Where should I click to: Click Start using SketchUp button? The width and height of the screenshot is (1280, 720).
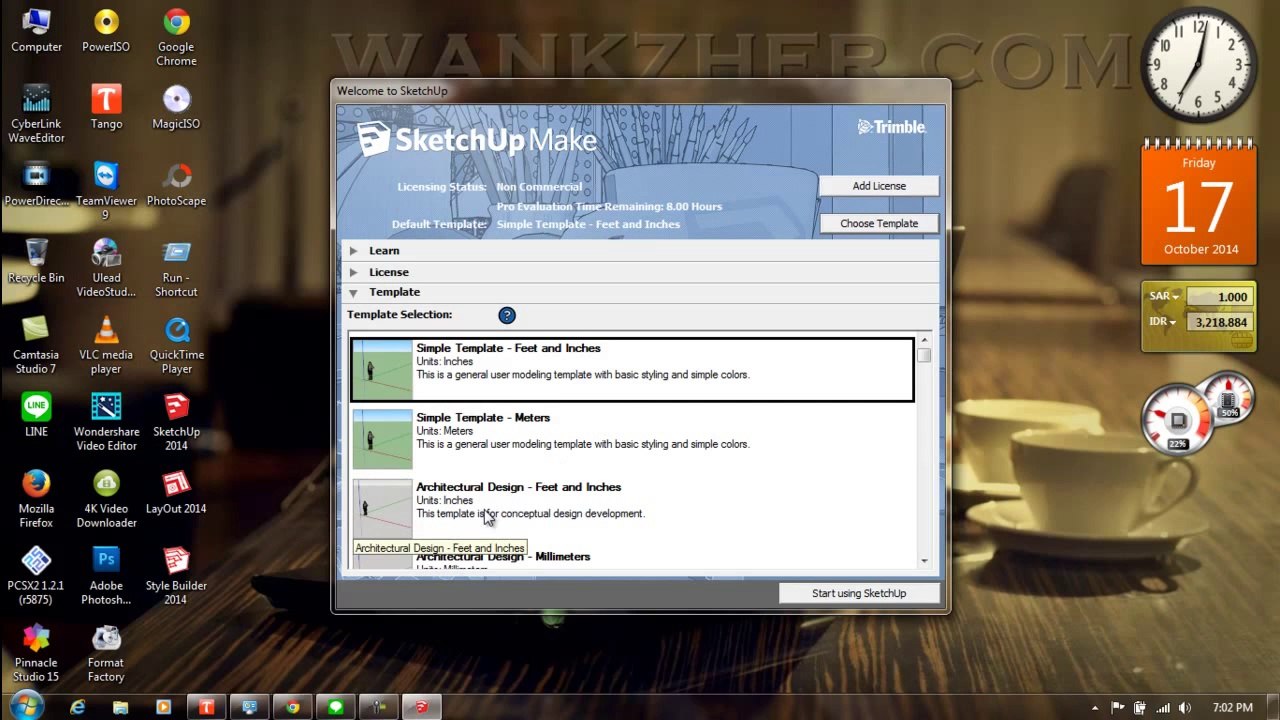[x=859, y=593]
